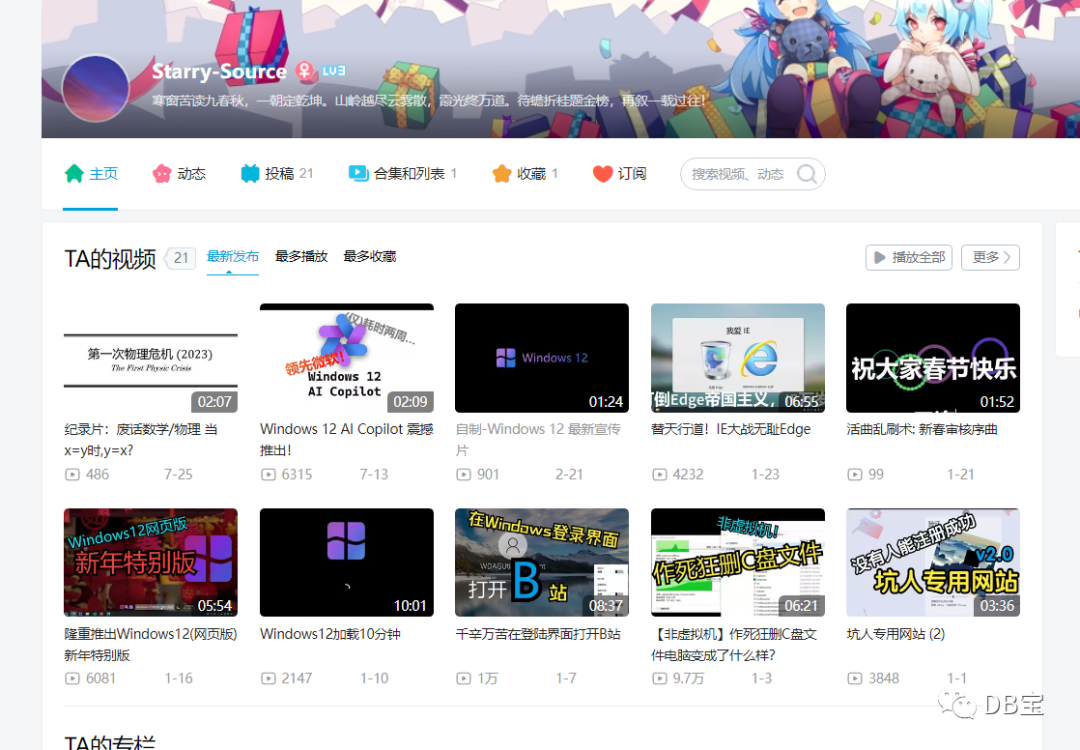Click the 搜索视频、动态 search field

pos(753,174)
